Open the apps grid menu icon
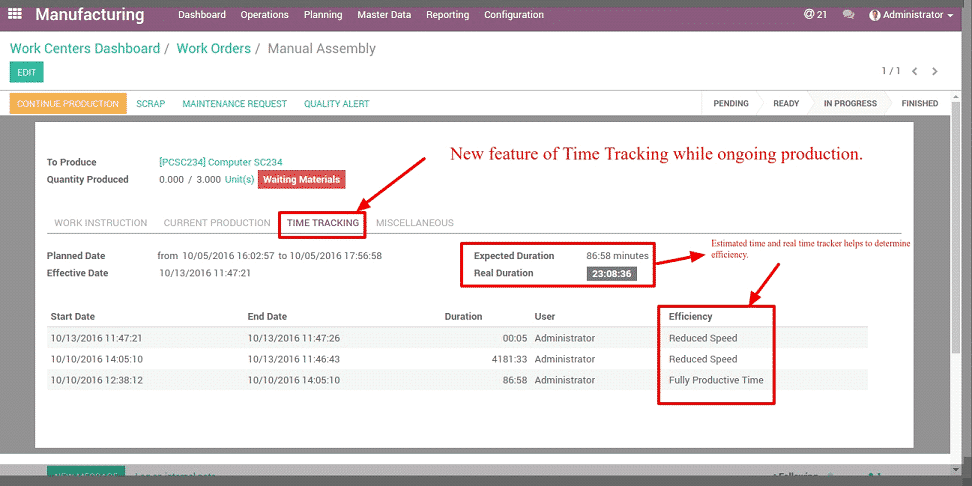Screen dimensions: 972x486 [16, 15]
